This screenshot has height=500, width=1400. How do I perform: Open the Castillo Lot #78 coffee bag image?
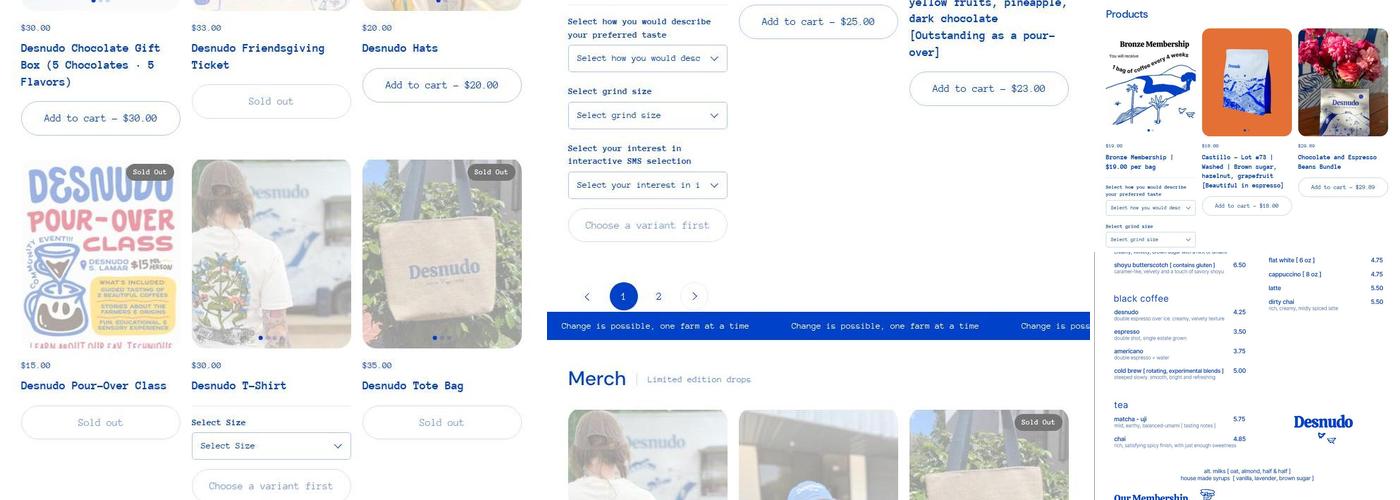tap(1246, 82)
